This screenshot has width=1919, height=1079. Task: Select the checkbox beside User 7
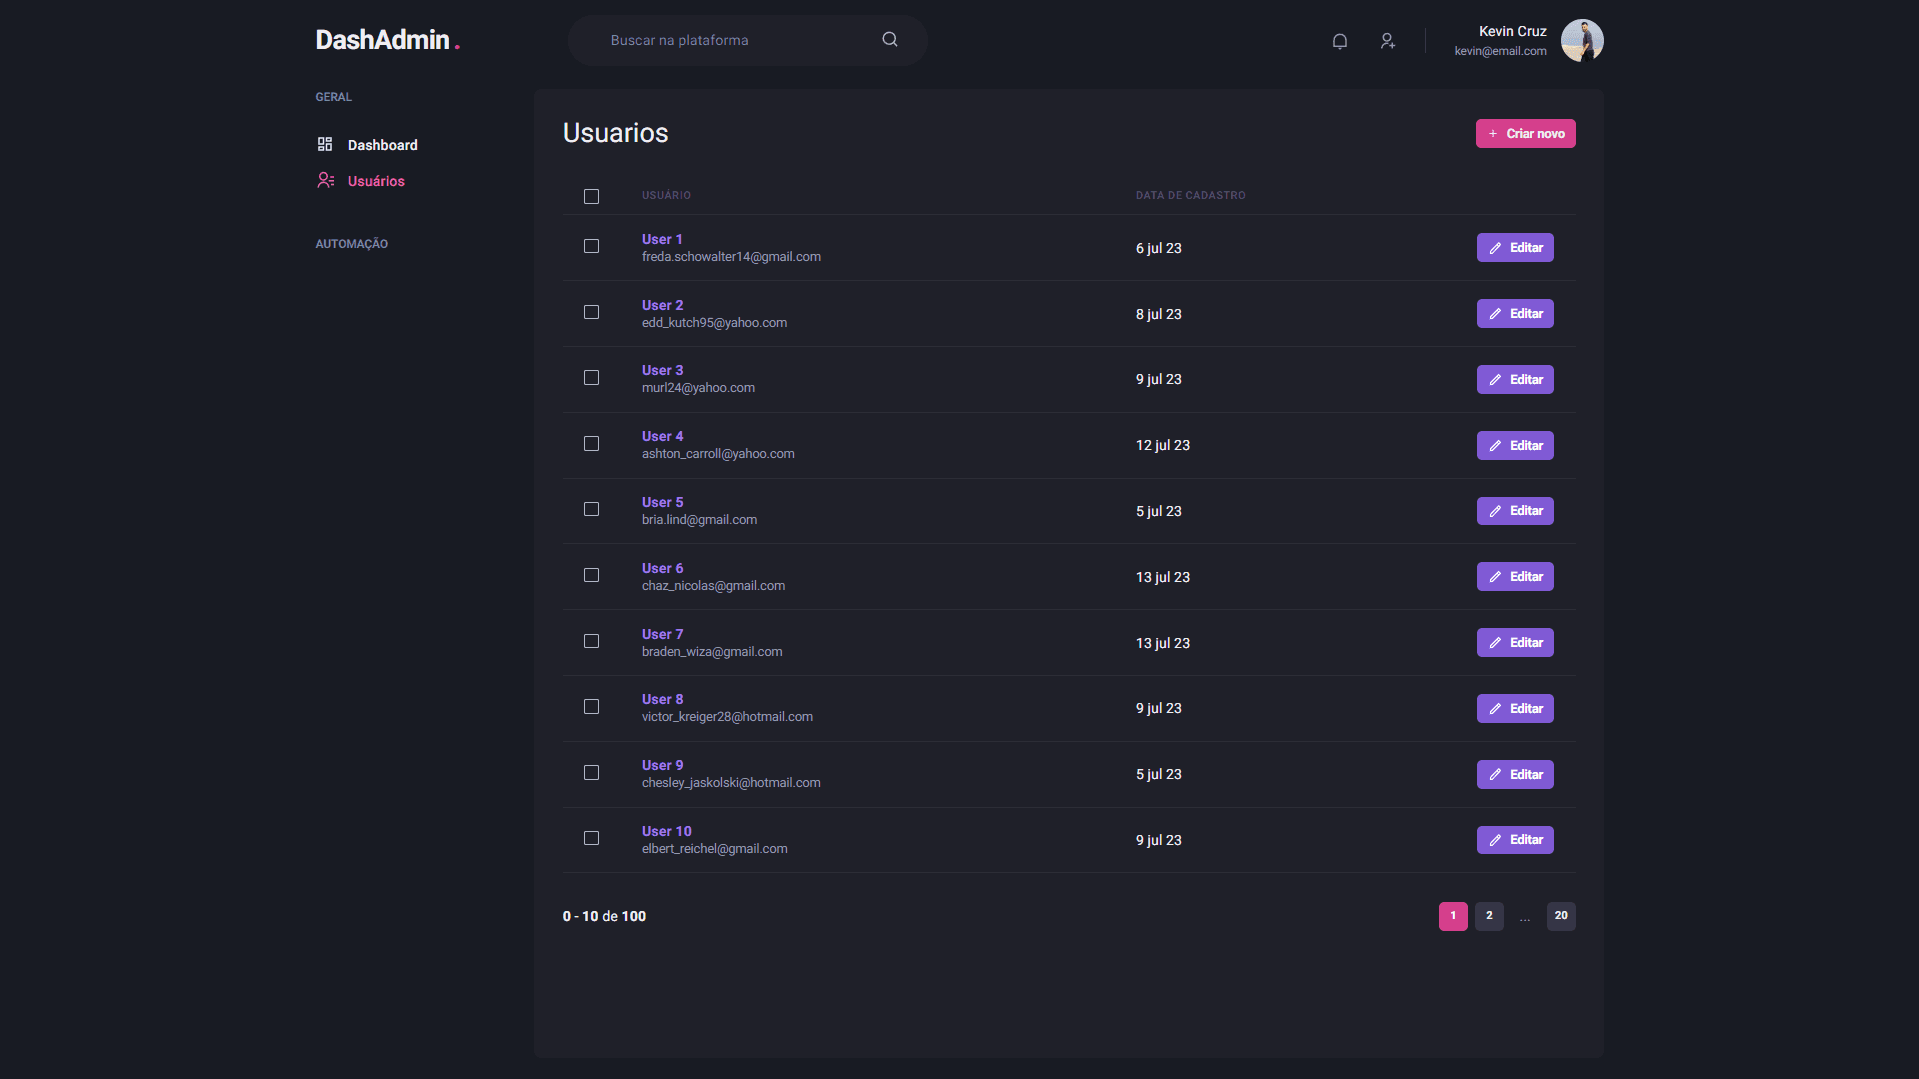[x=592, y=641]
